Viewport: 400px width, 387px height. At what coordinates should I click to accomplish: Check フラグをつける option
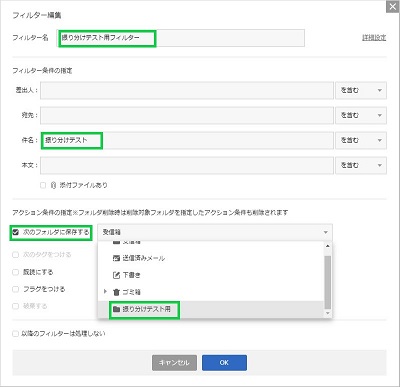pyautogui.click(x=15, y=289)
